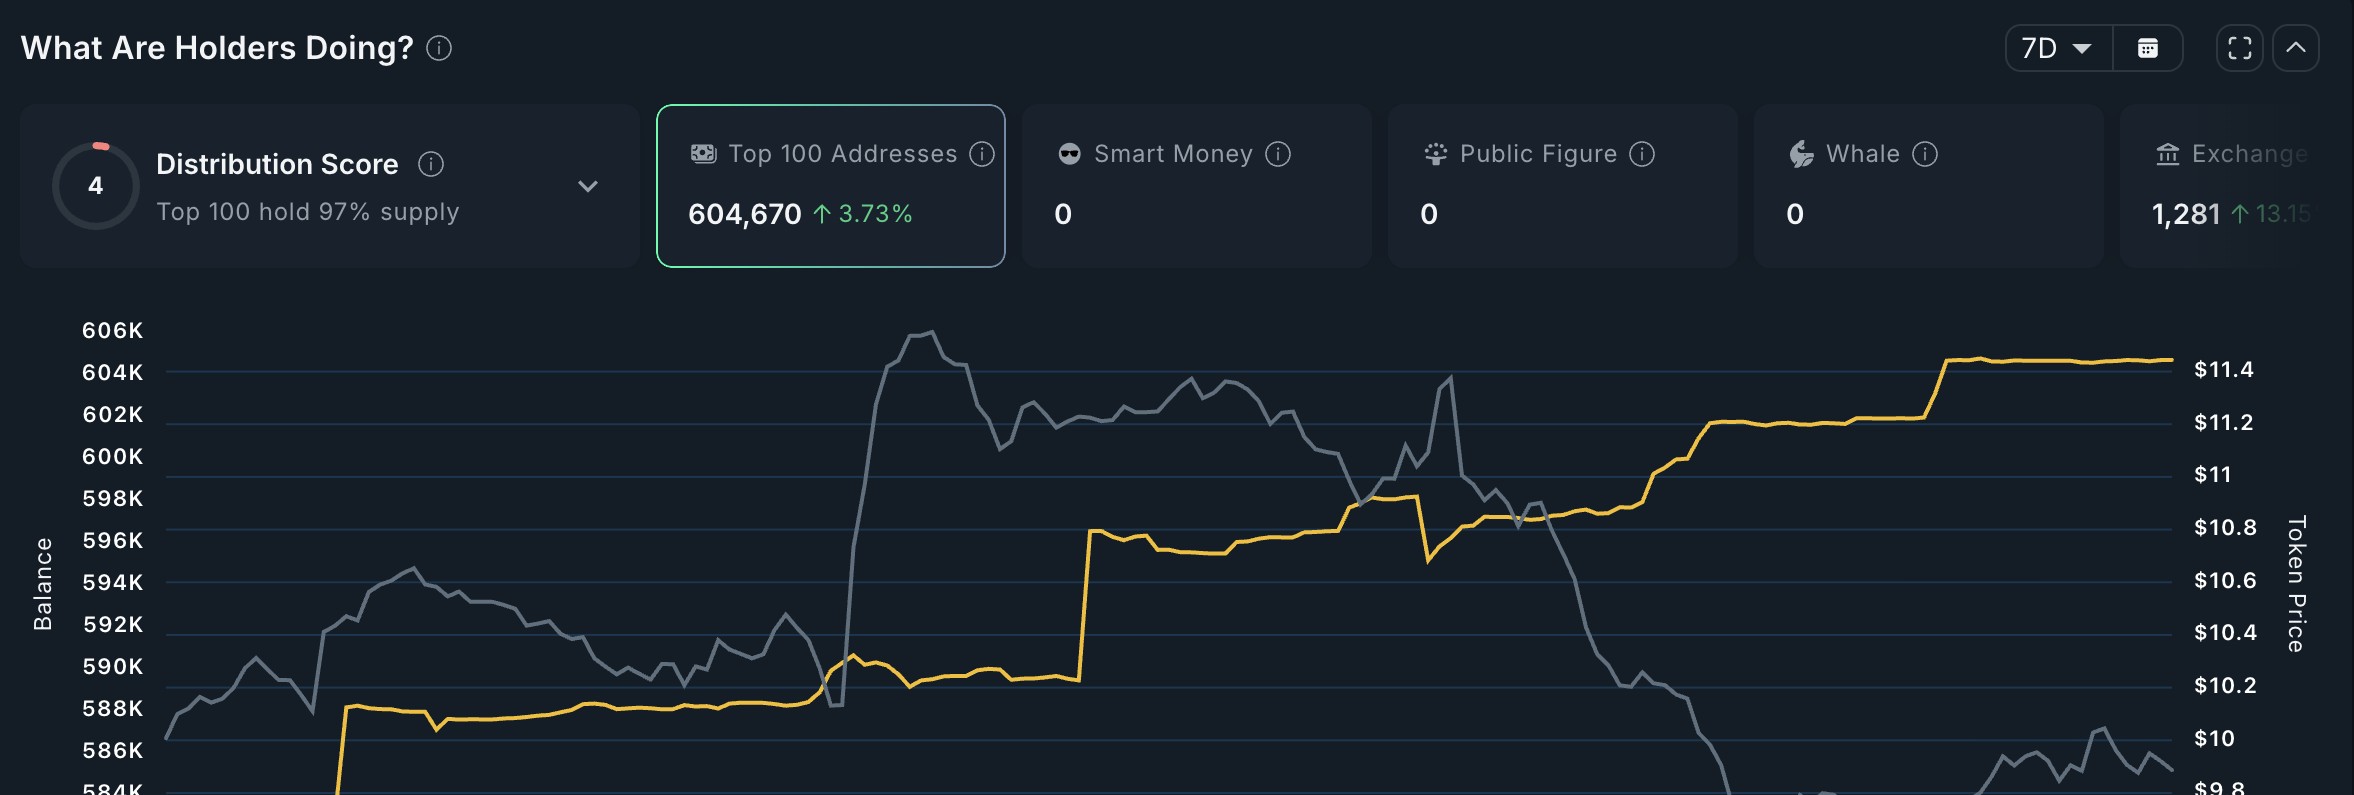Click the Smart Money sunglasses icon
The image size is (2354, 795).
(x=1070, y=154)
